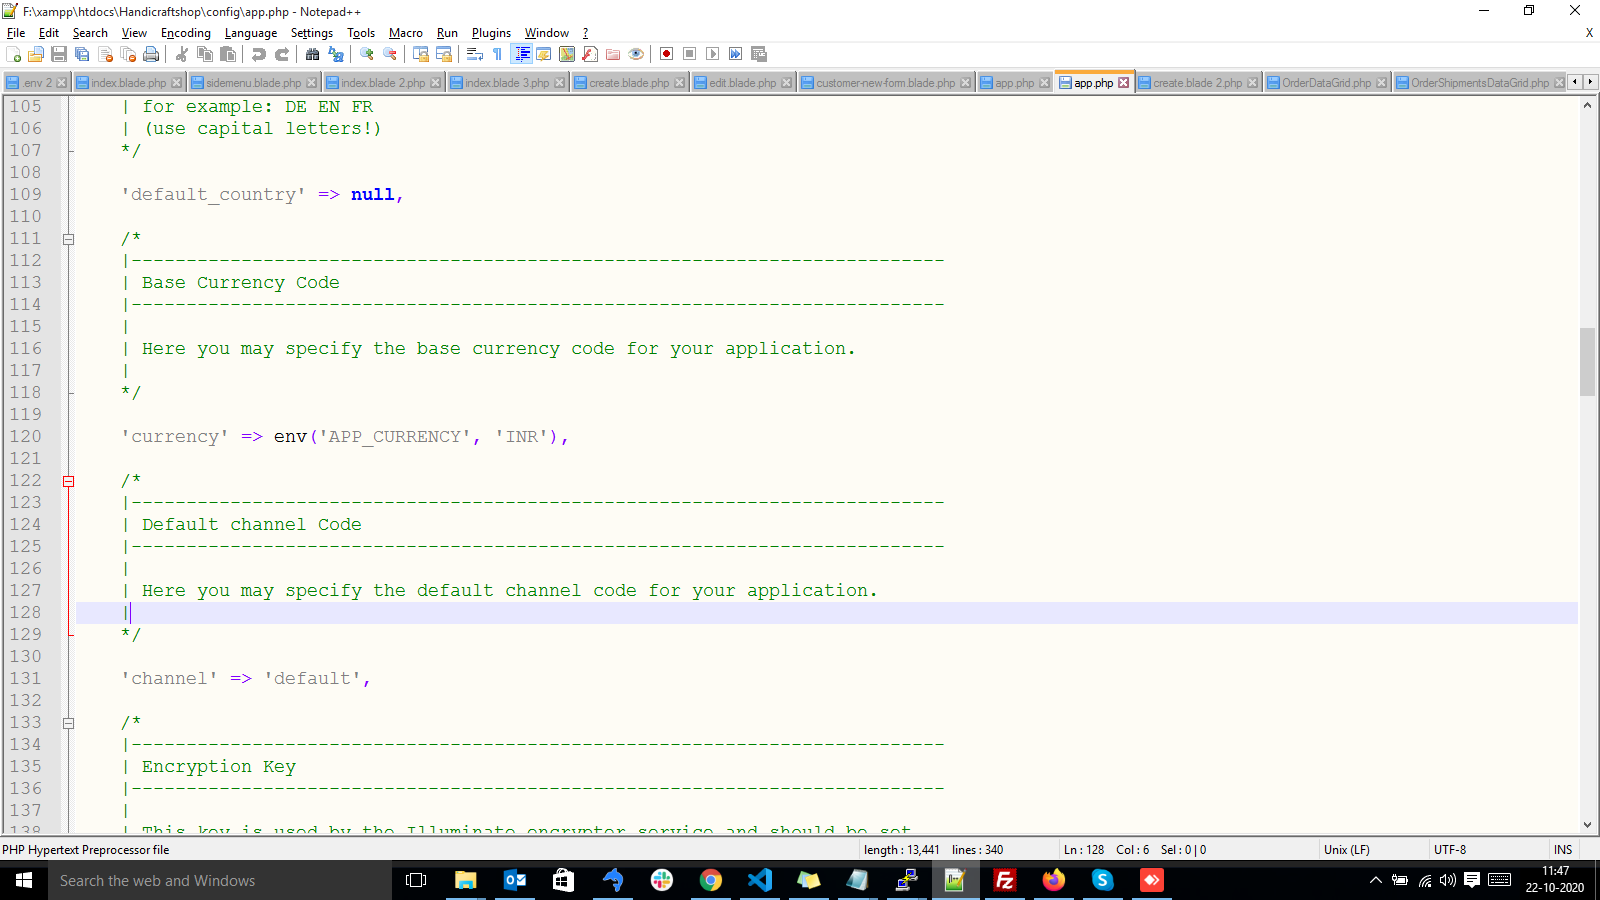The image size is (1600, 900).
Task: Open the Macro menu
Action: coord(406,33)
